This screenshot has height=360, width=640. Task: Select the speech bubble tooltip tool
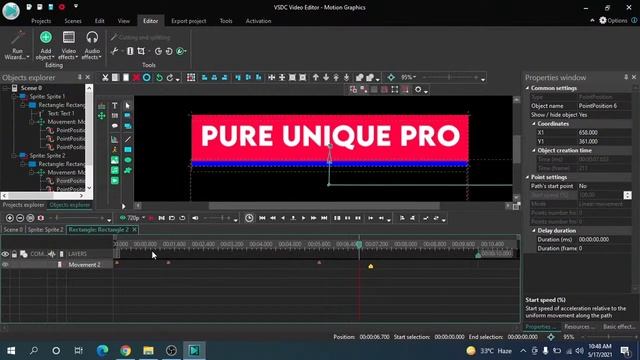point(115,126)
